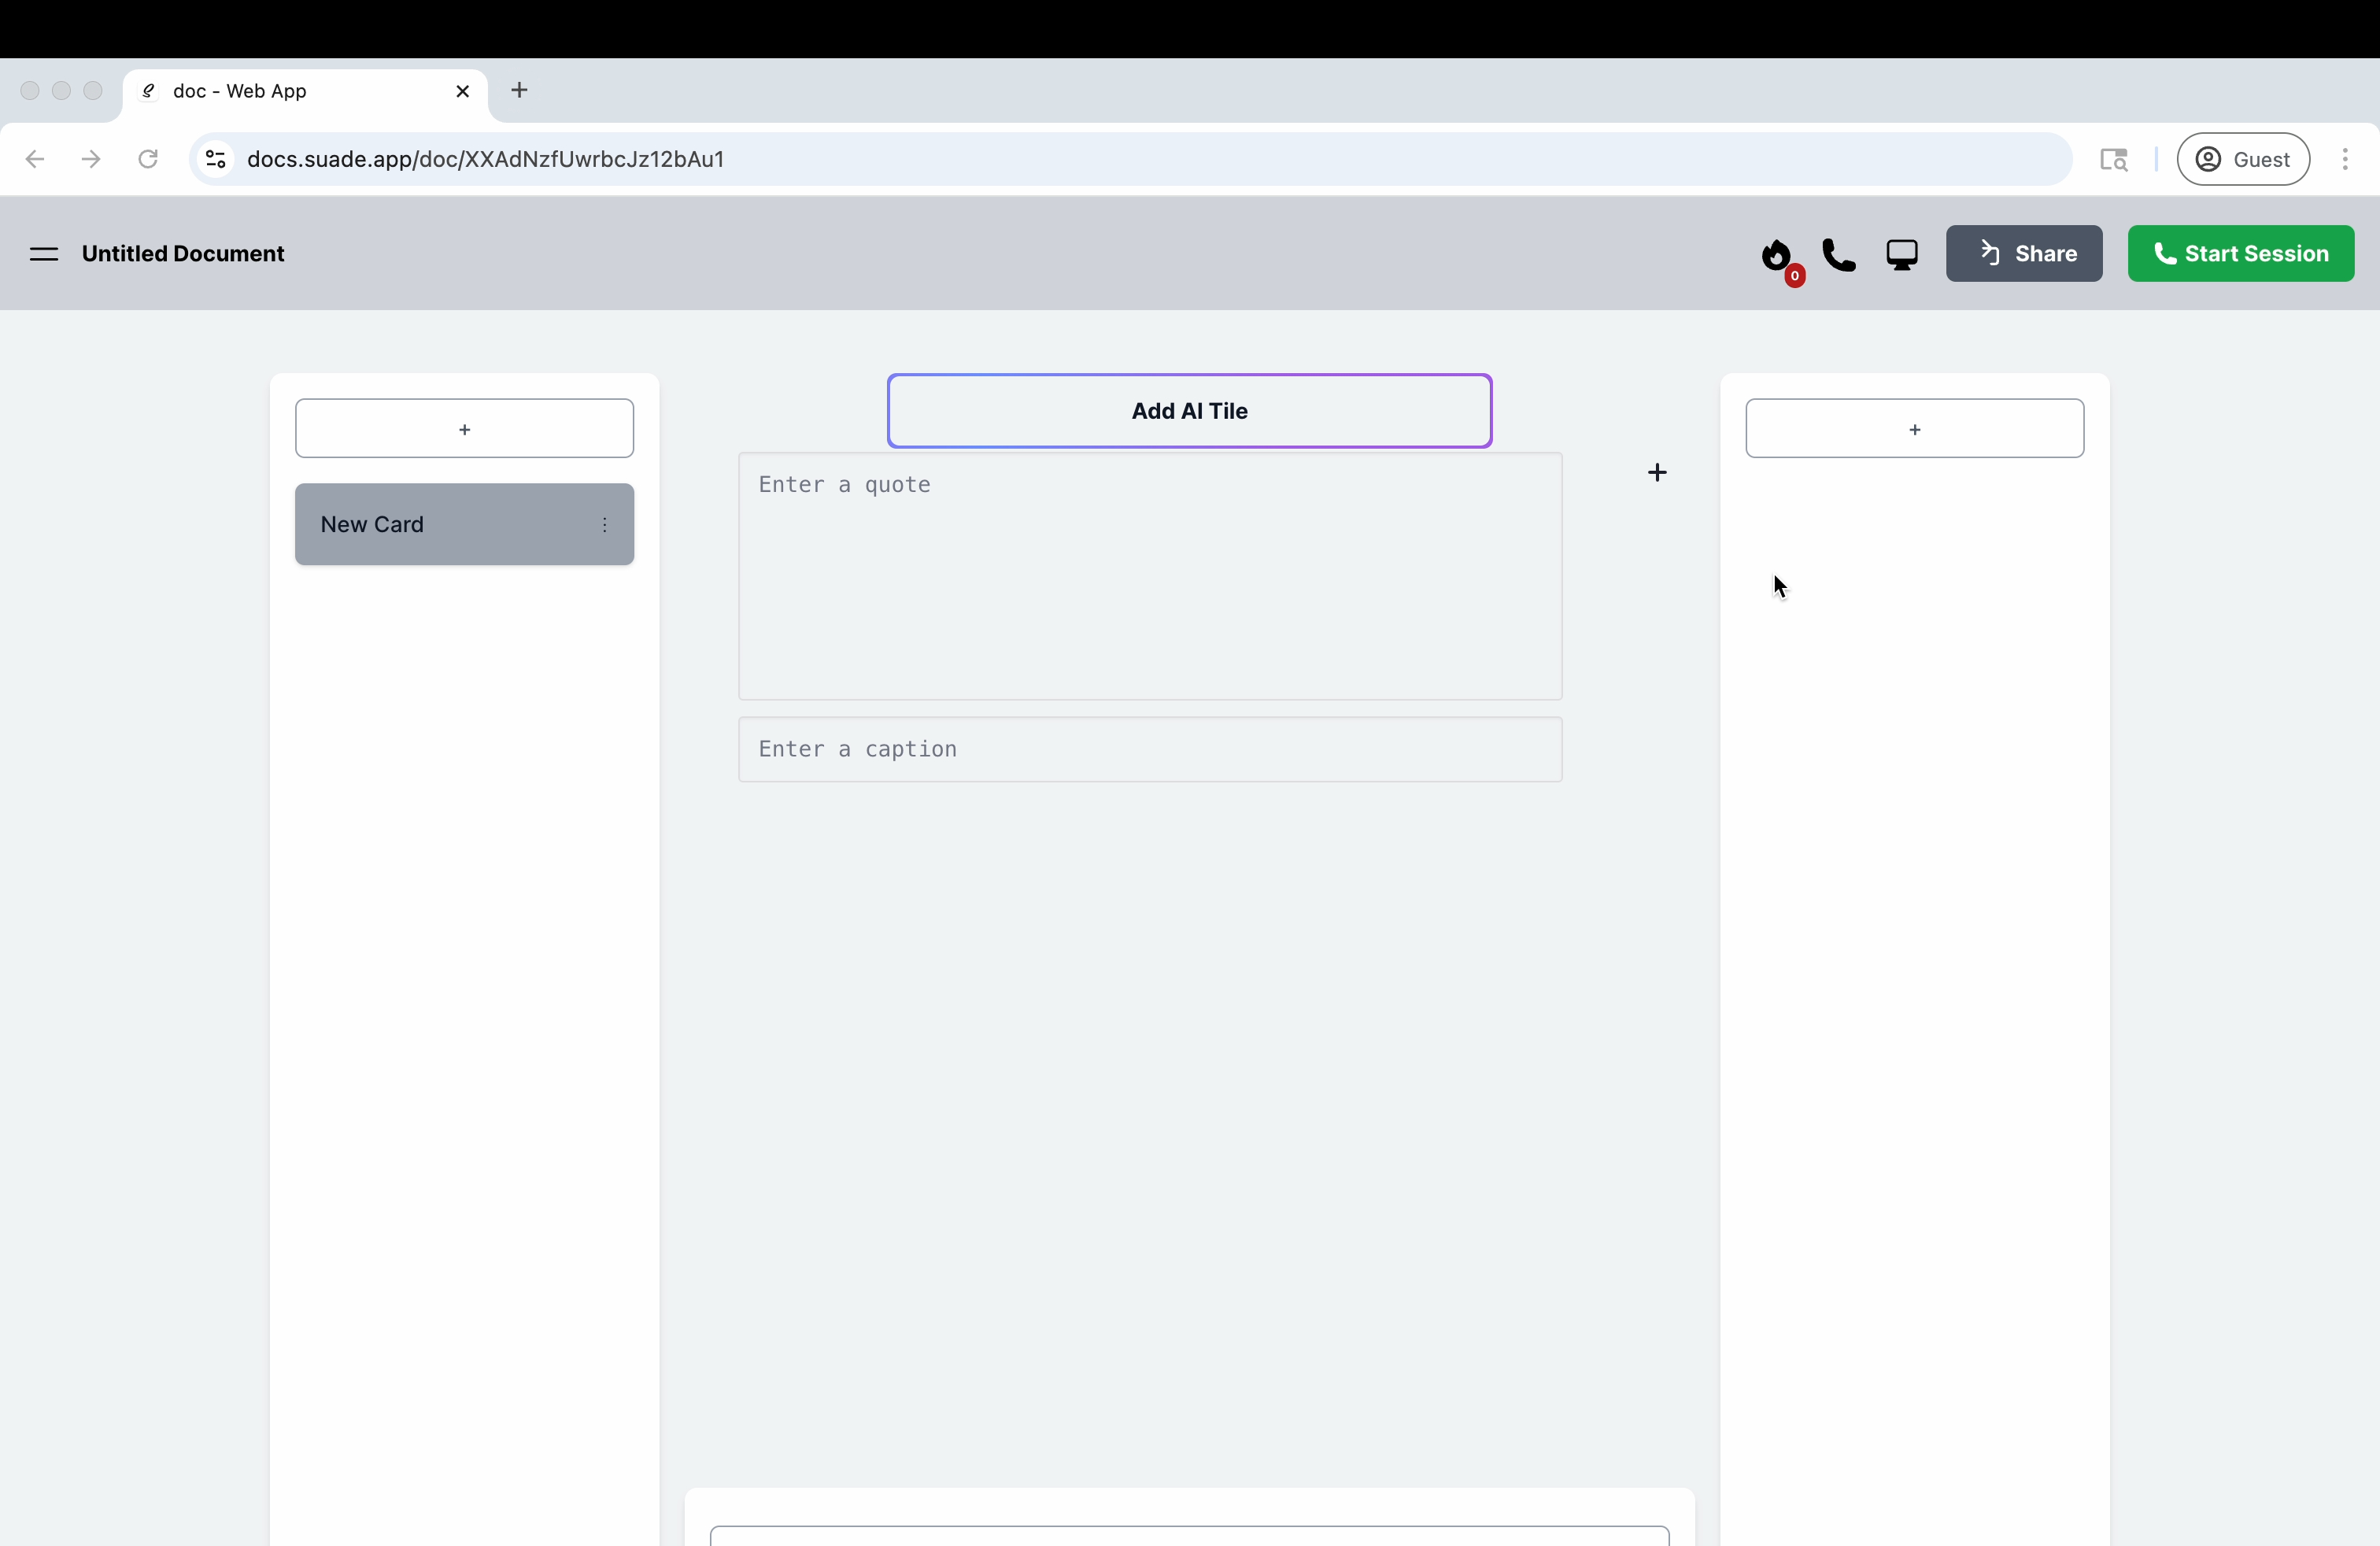
Task: Click the monitor screen-share icon
Action: [1902, 255]
